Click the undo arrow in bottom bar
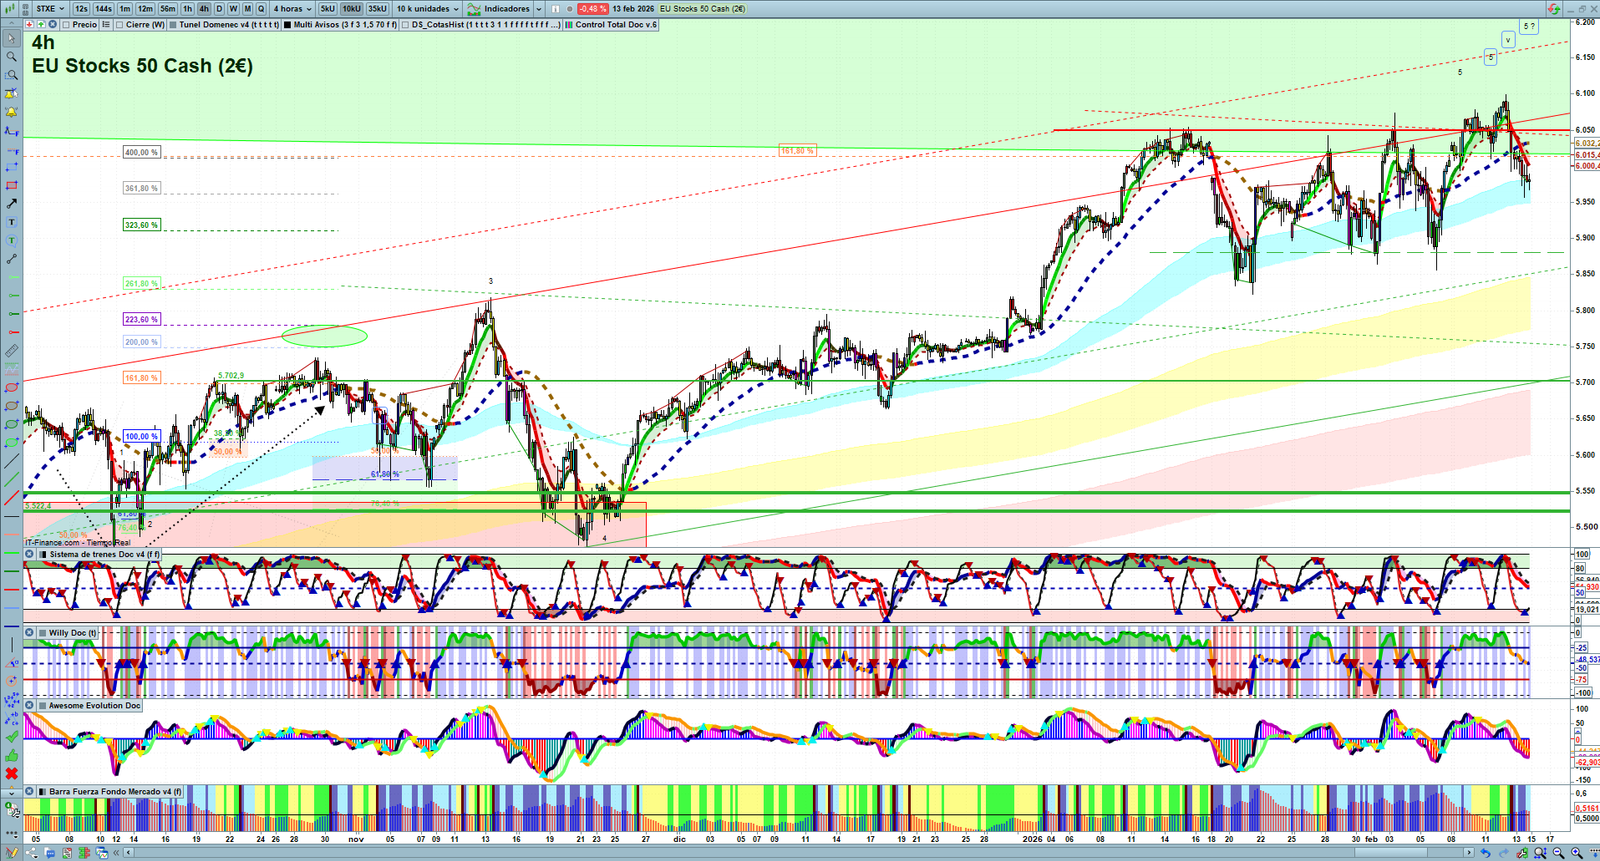 [1485, 853]
